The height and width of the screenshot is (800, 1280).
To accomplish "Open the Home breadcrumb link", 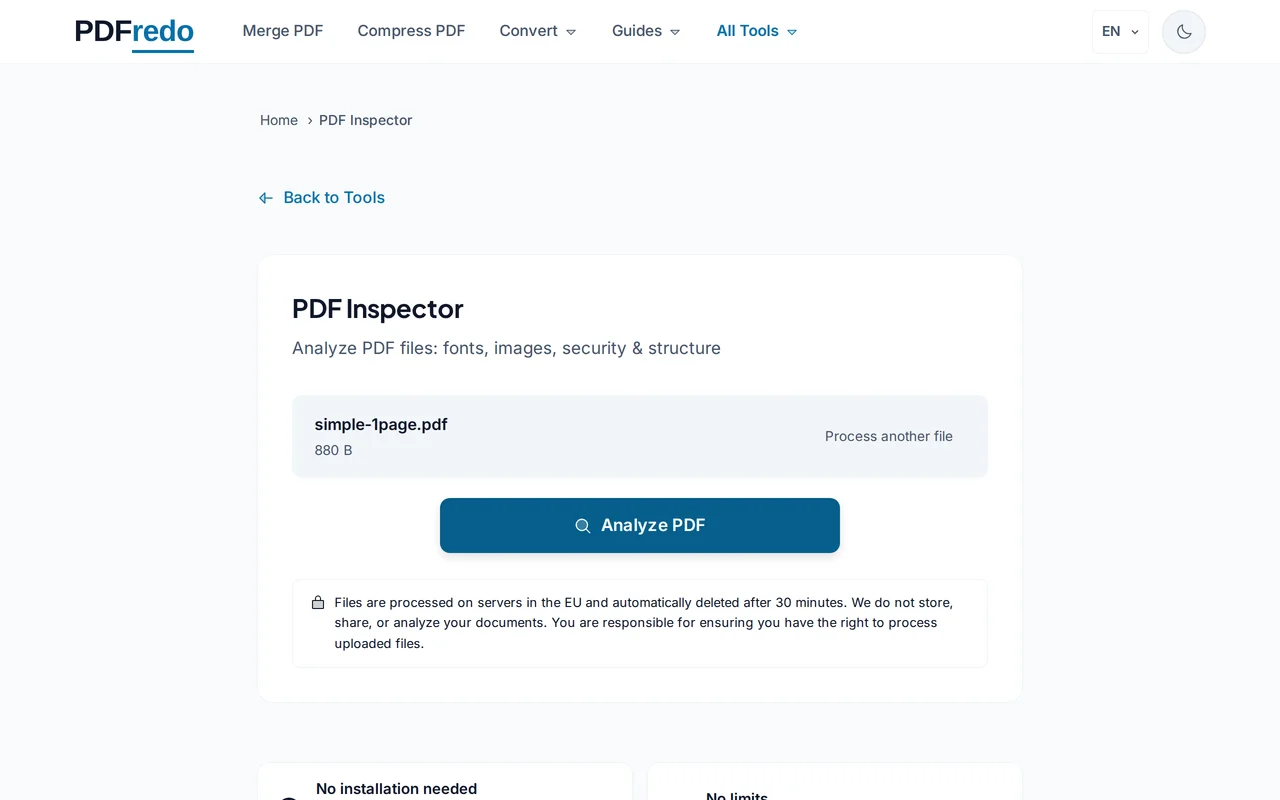I will pos(279,120).
